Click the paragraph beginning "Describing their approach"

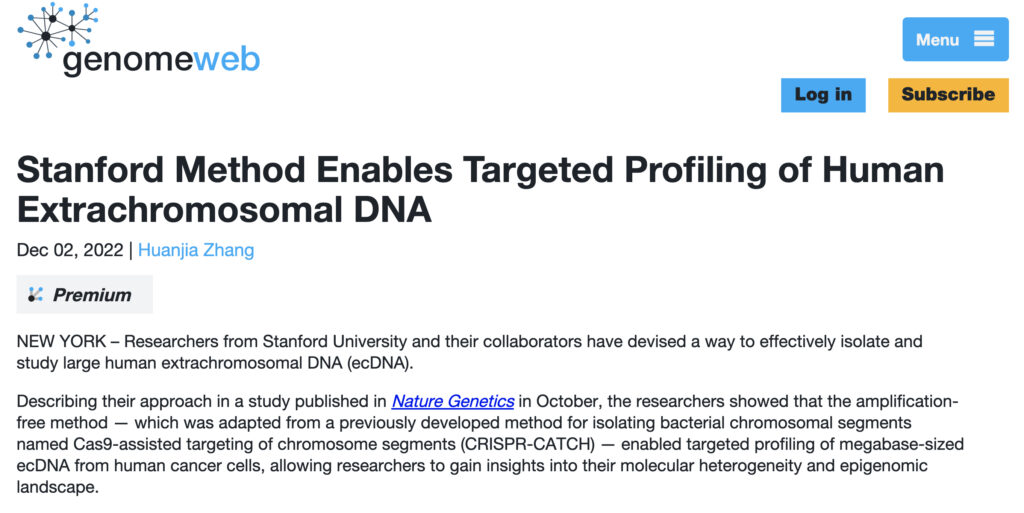click(490, 444)
